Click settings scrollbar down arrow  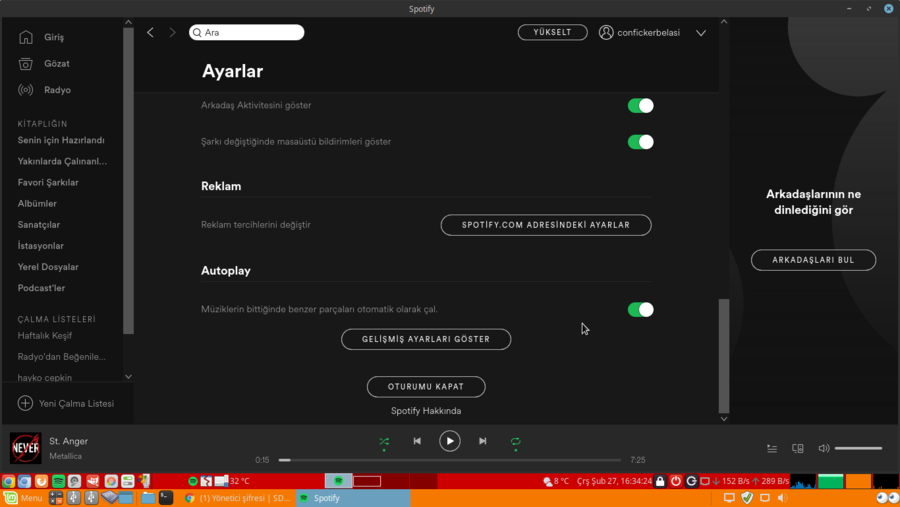(x=724, y=419)
